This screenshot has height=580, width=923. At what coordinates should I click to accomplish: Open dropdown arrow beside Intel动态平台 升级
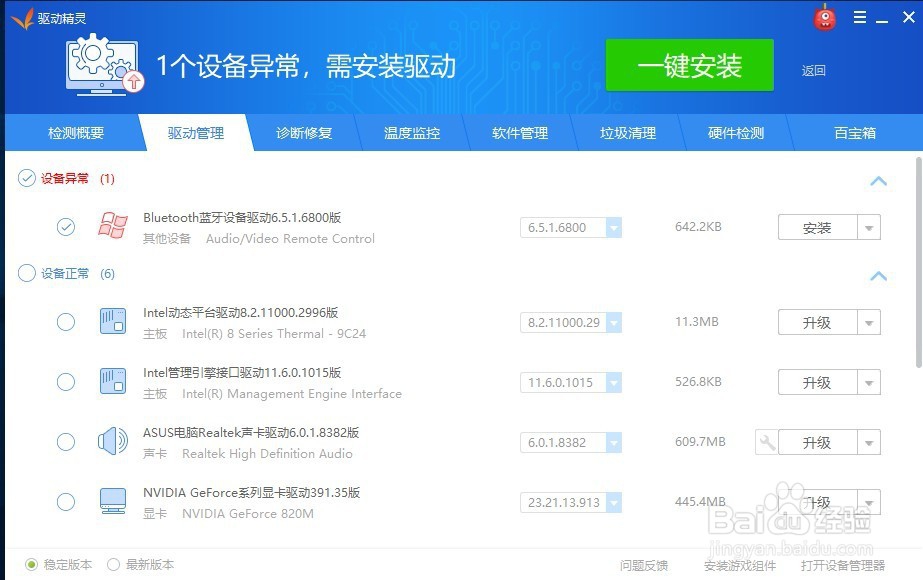pos(869,323)
